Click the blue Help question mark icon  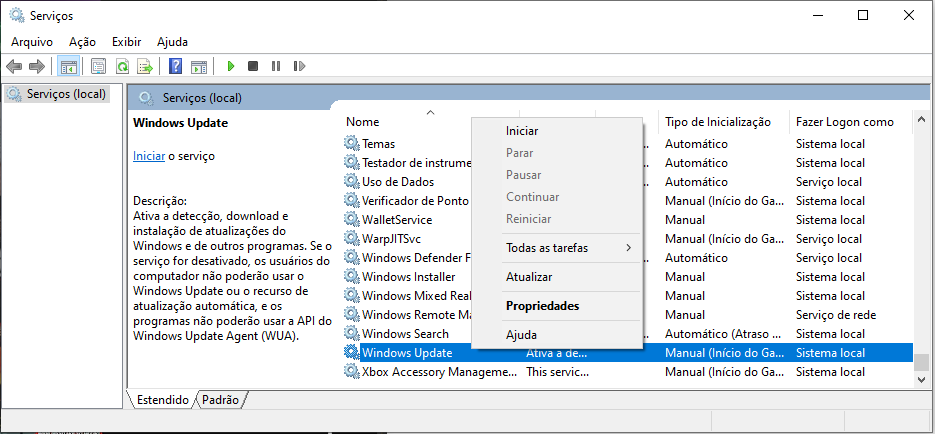175,66
